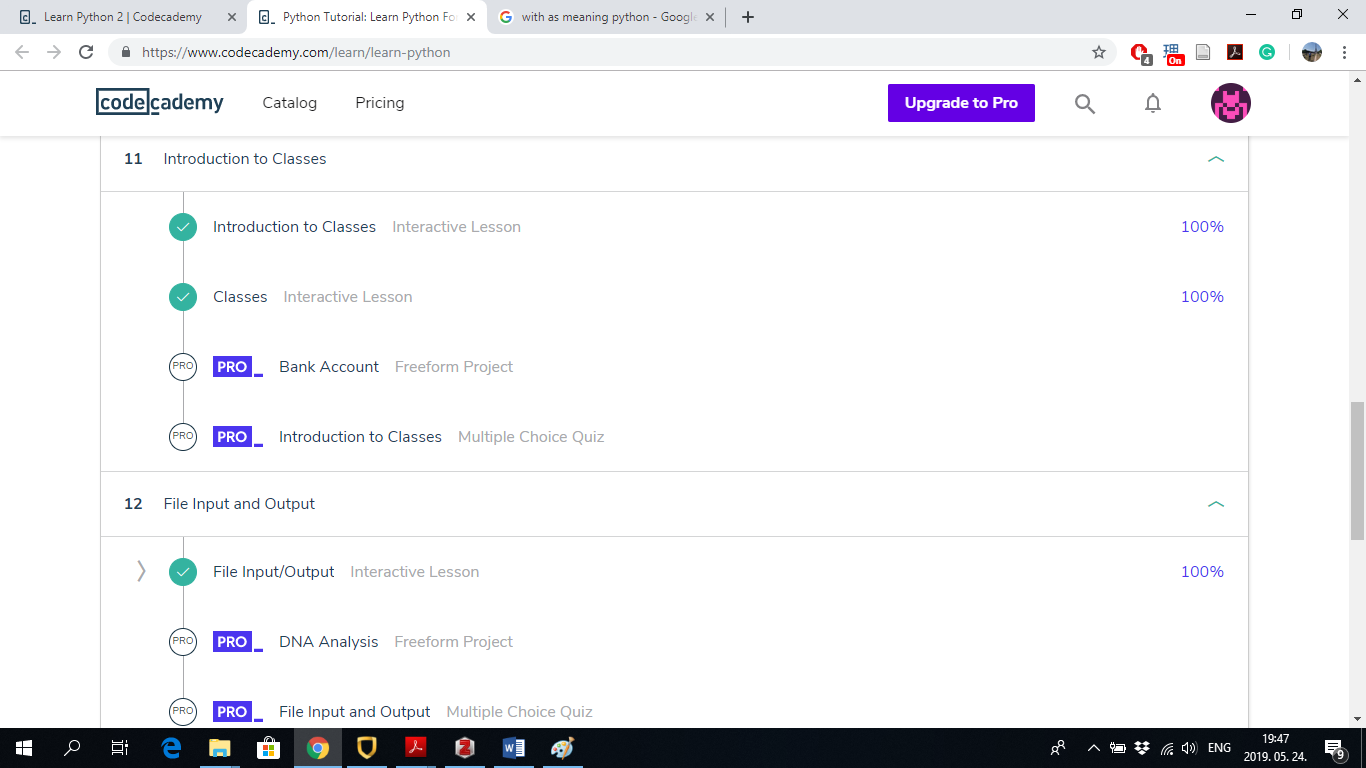Click the green checkmark next to Classes lesson

[183, 297]
